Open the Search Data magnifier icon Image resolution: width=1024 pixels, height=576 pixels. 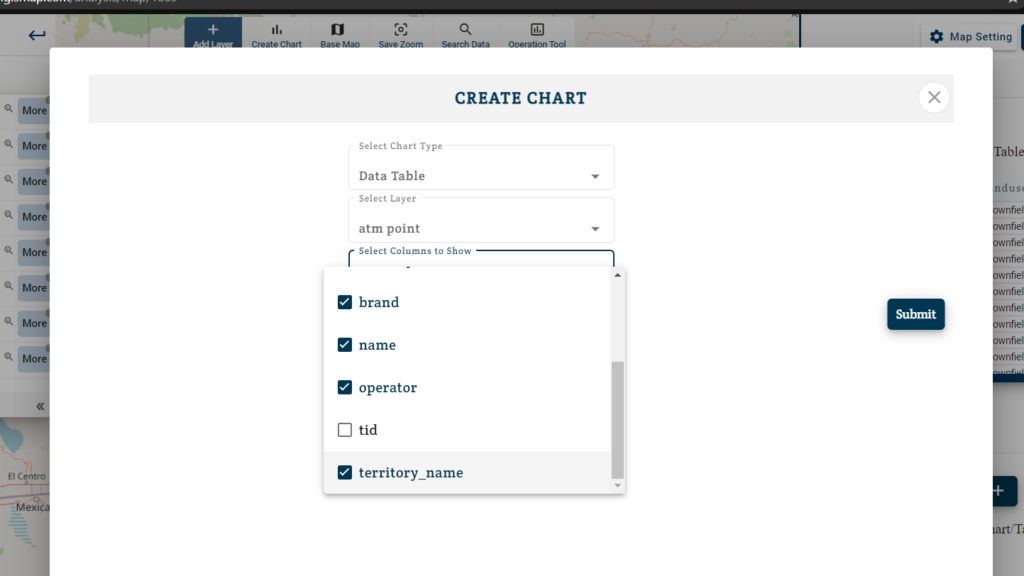pyautogui.click(x=465, y=30)
